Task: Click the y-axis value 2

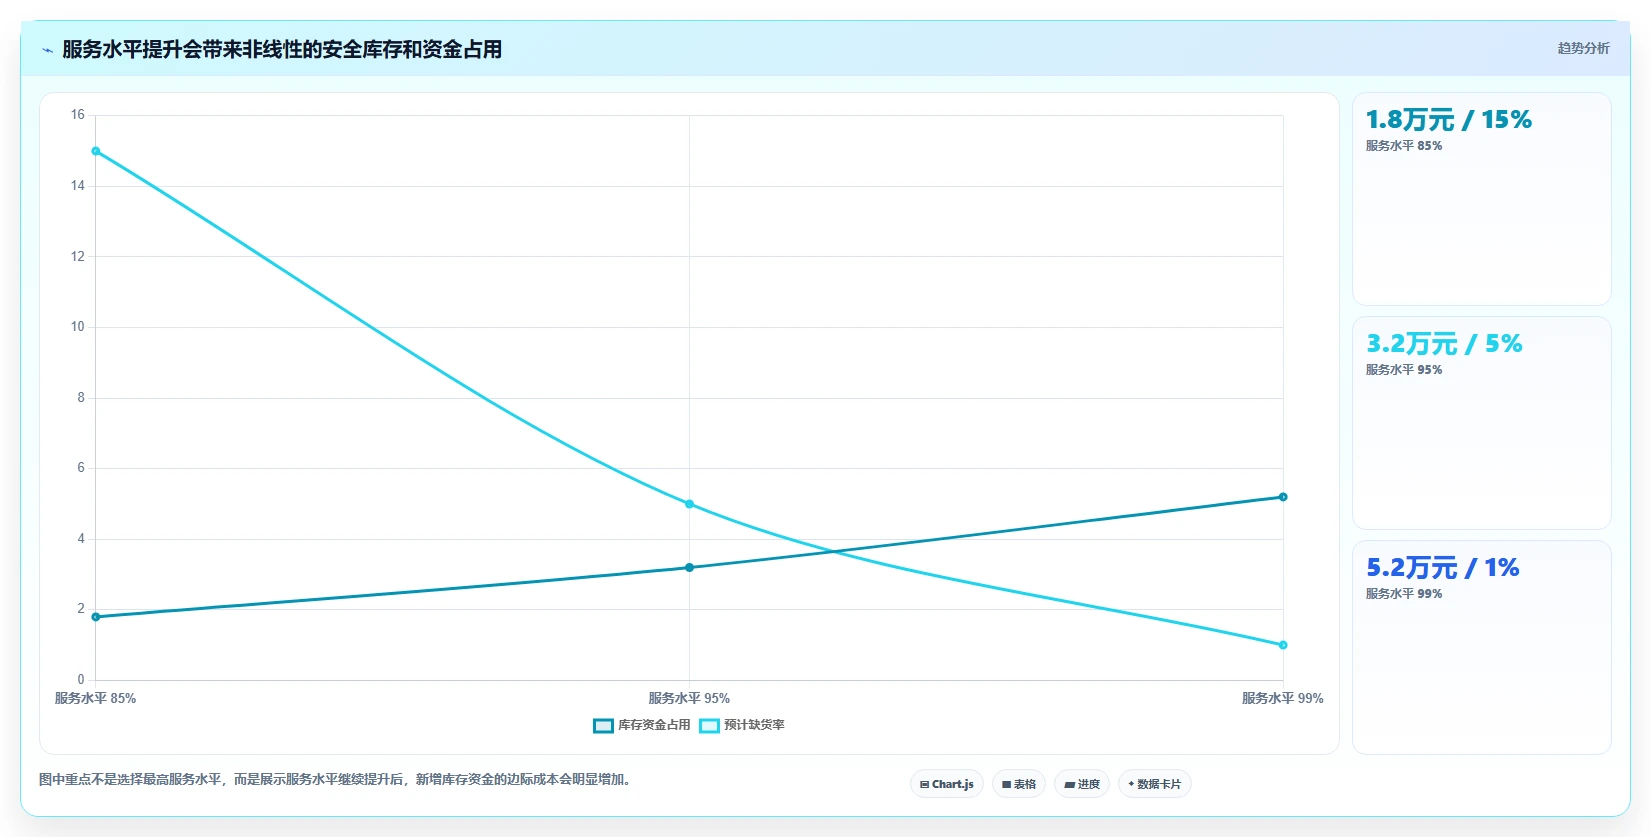Action: (x=81, y=609)
